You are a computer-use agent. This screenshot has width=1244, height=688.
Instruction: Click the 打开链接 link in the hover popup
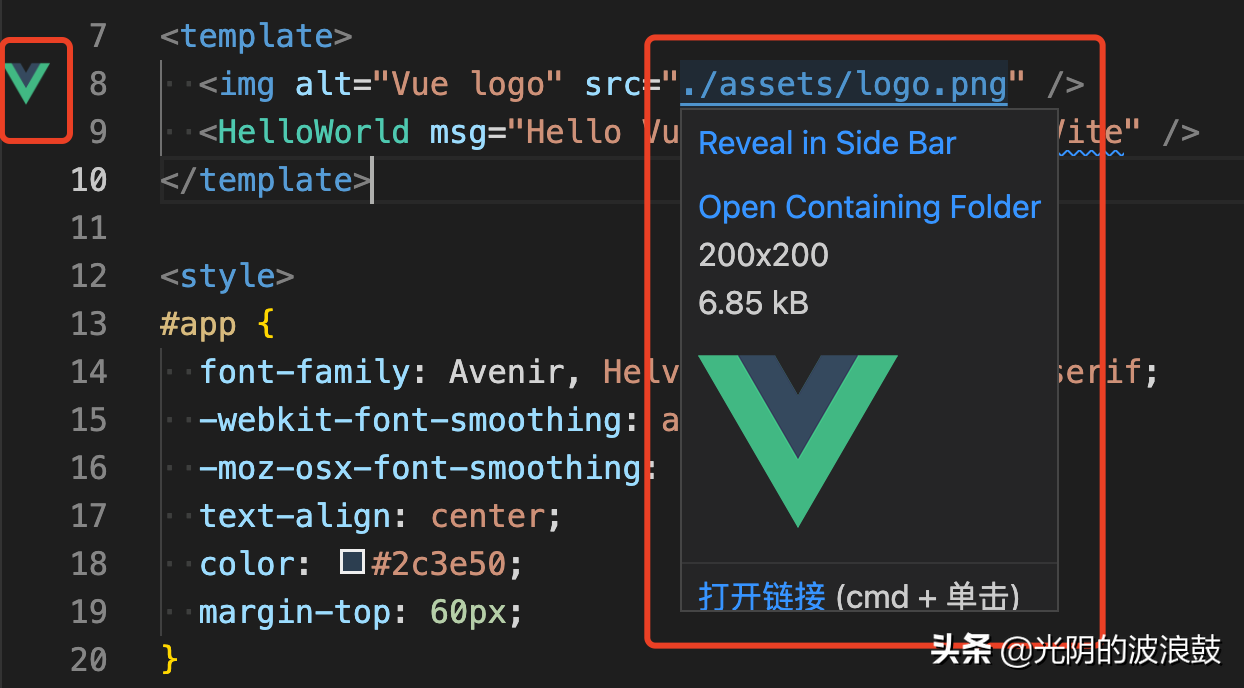(762, 597)
